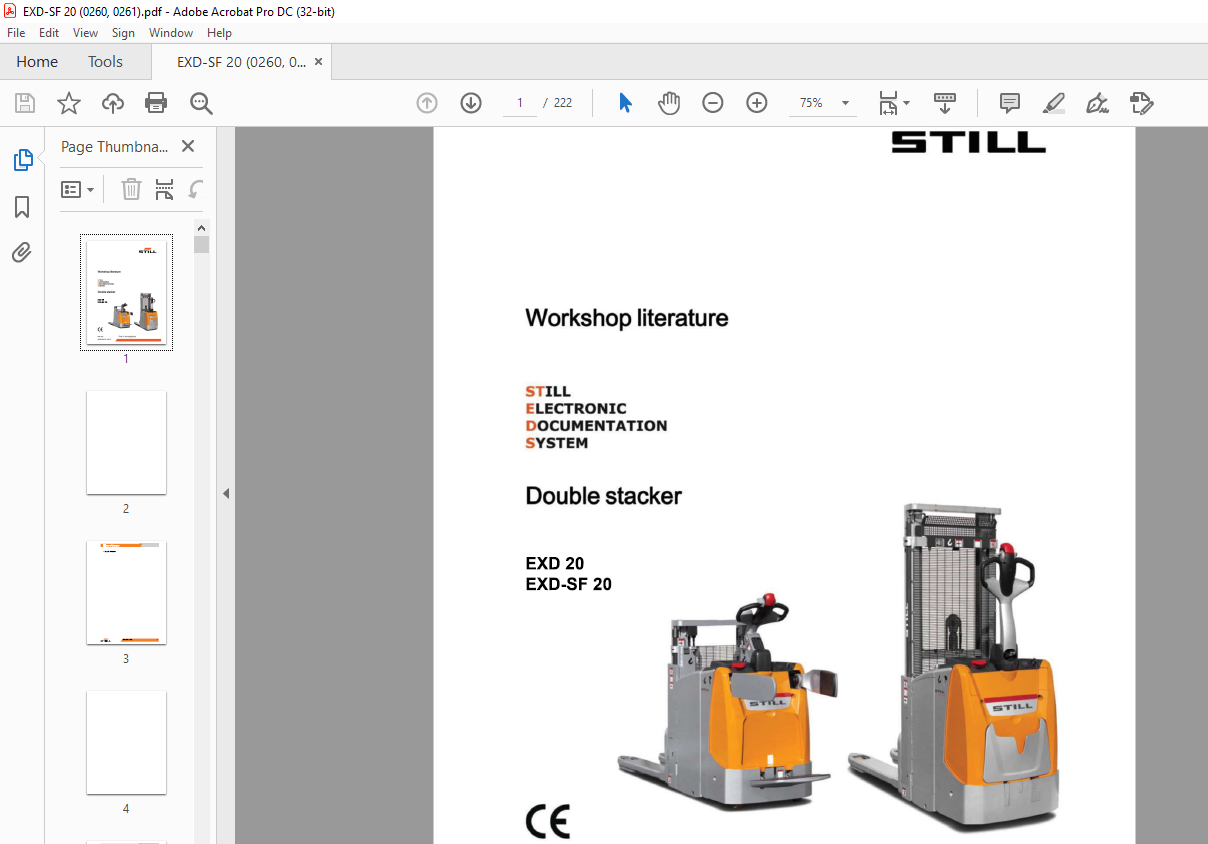Click the thumbnails panel scrollbar thumb
The height and width of the screenshot is (844, 1208).
pos(201,245)
